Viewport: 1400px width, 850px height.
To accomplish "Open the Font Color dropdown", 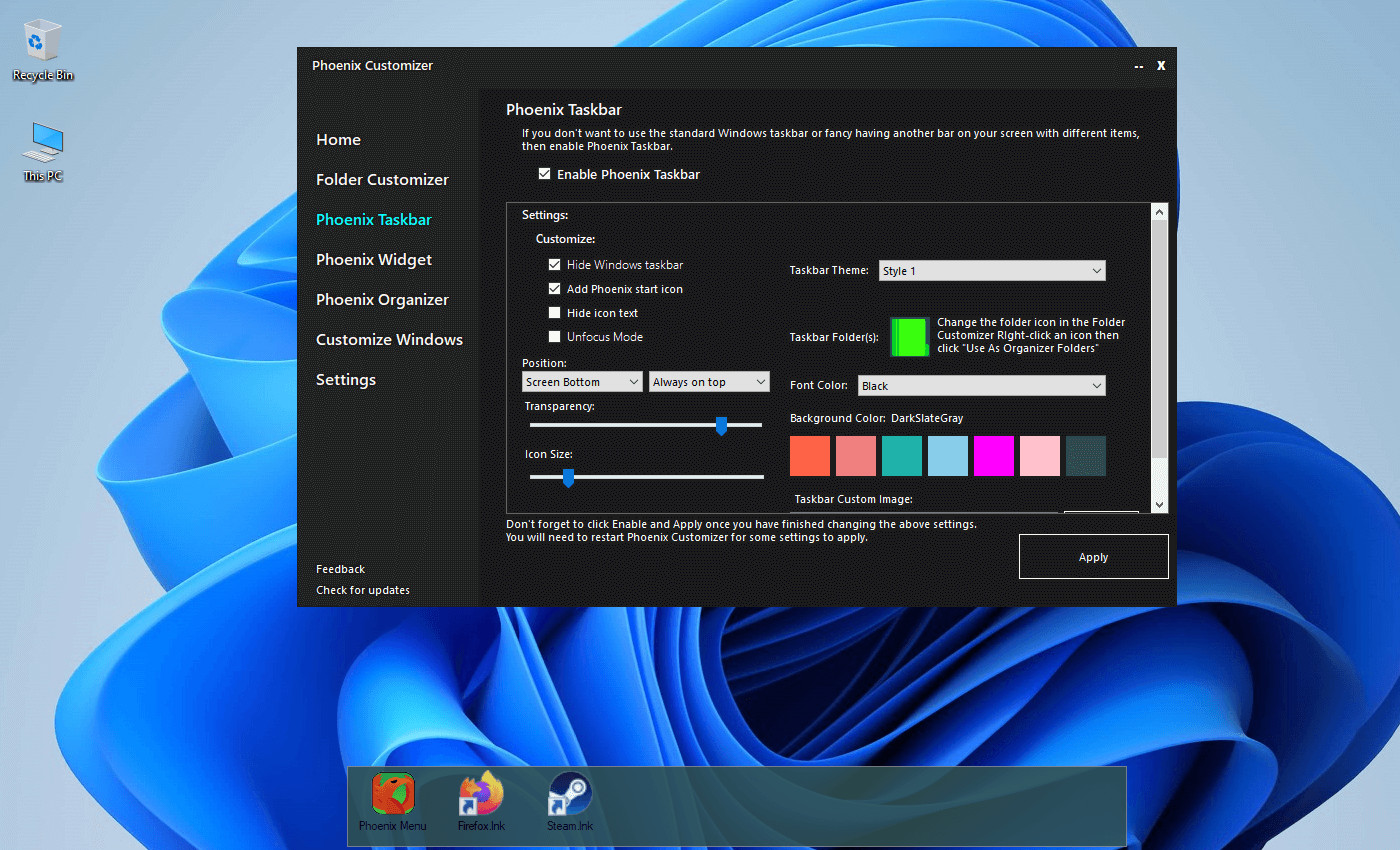I will [x=981, y=386].
